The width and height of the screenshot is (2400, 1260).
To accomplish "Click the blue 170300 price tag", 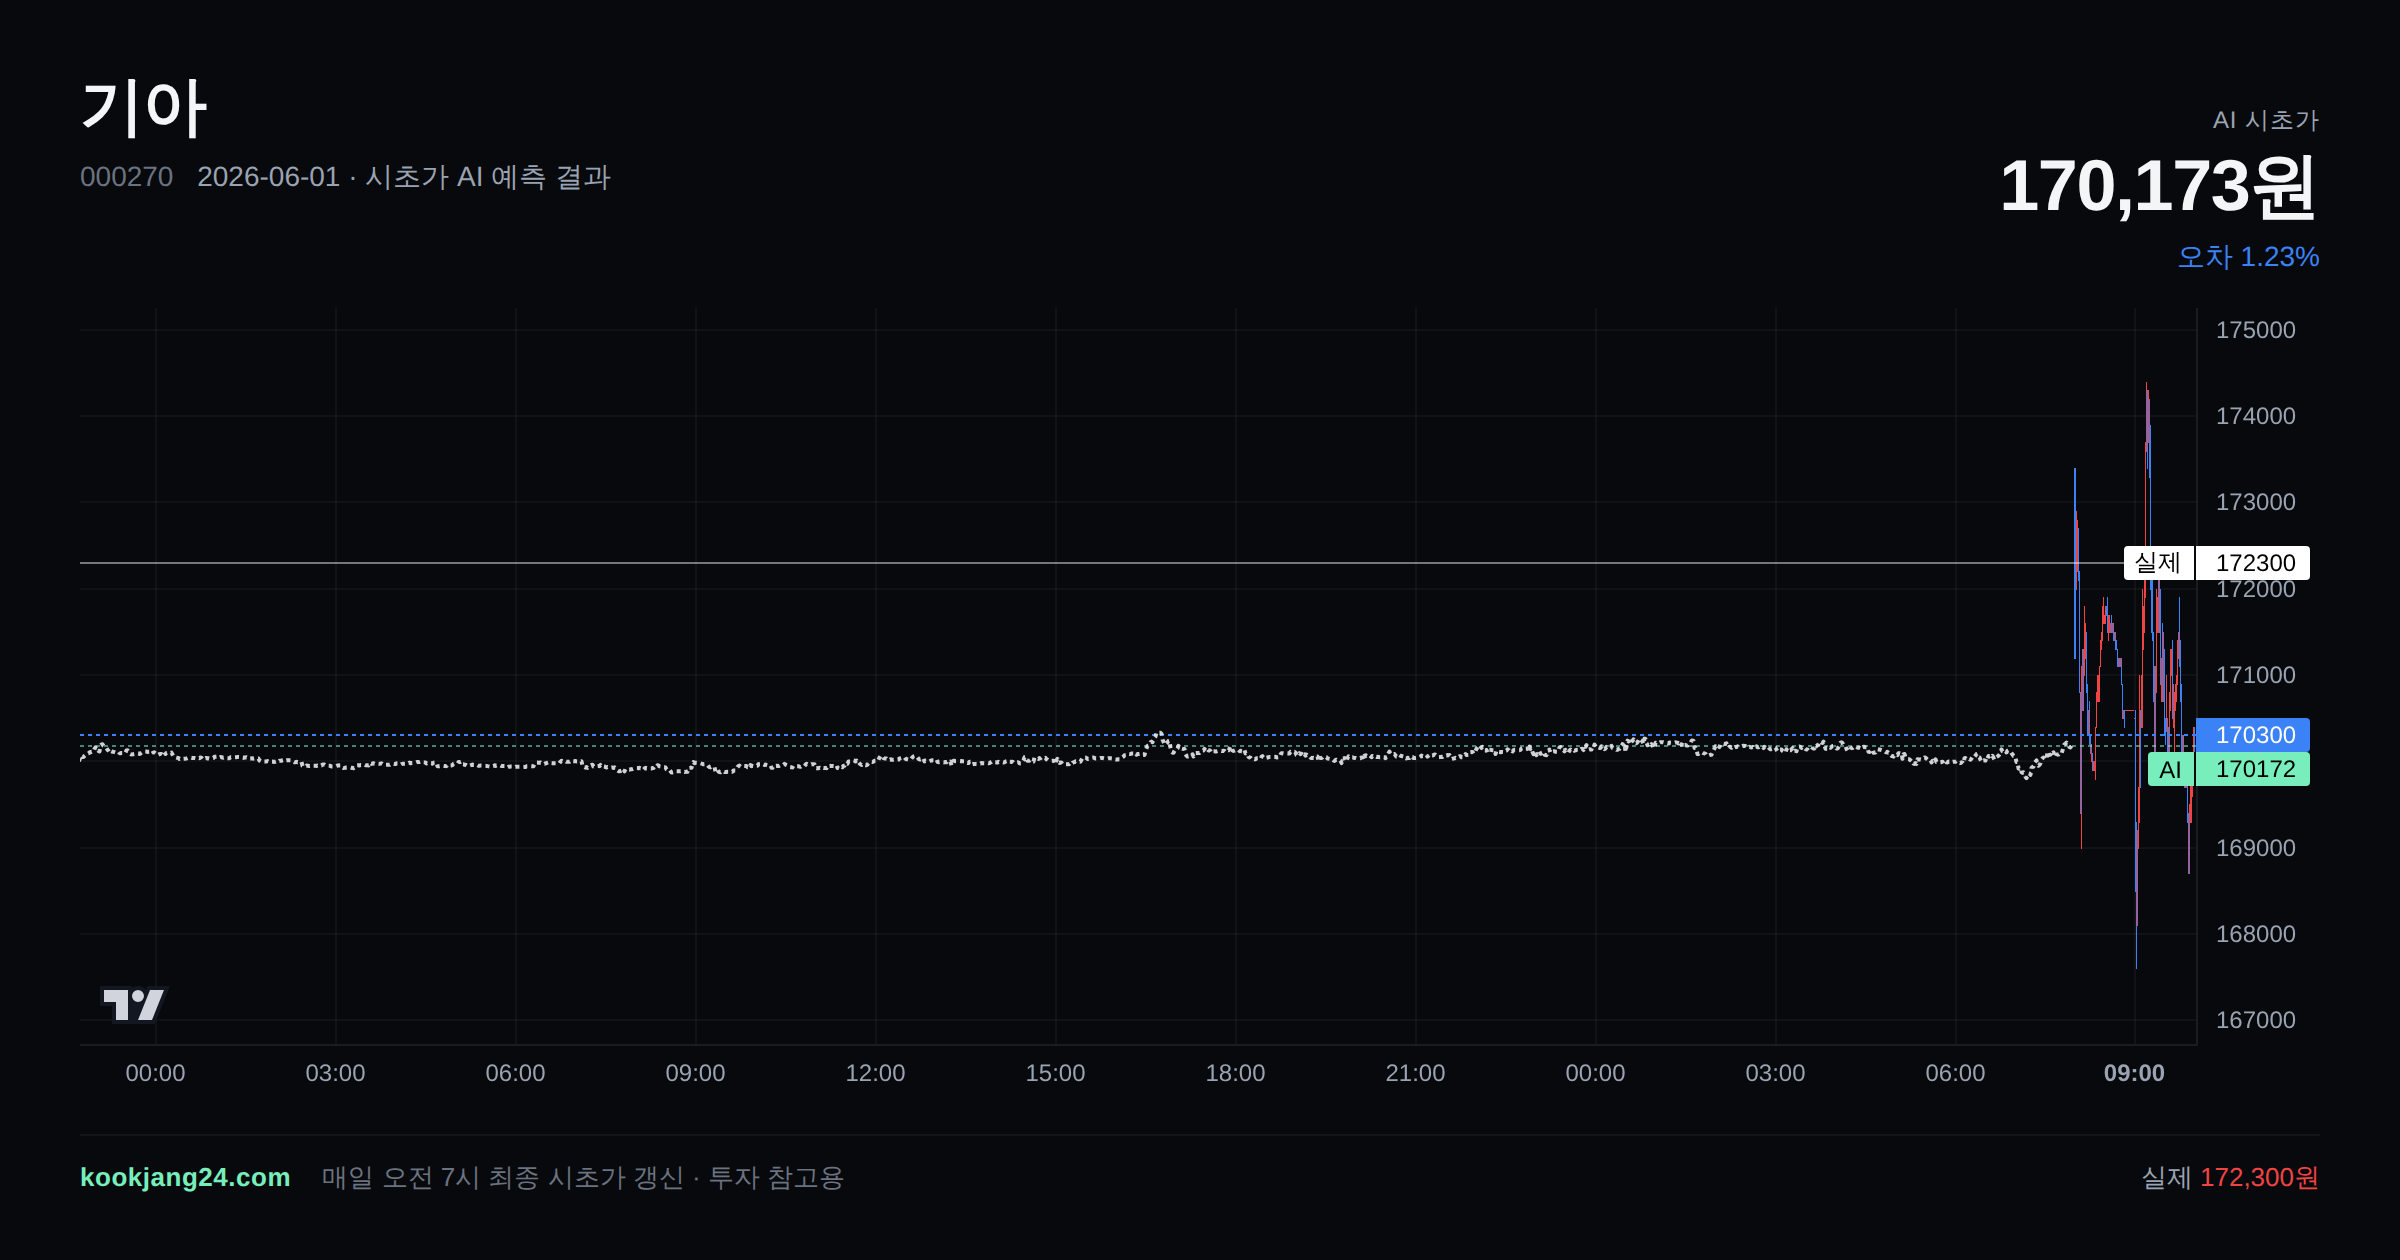I will point(2254,735).
